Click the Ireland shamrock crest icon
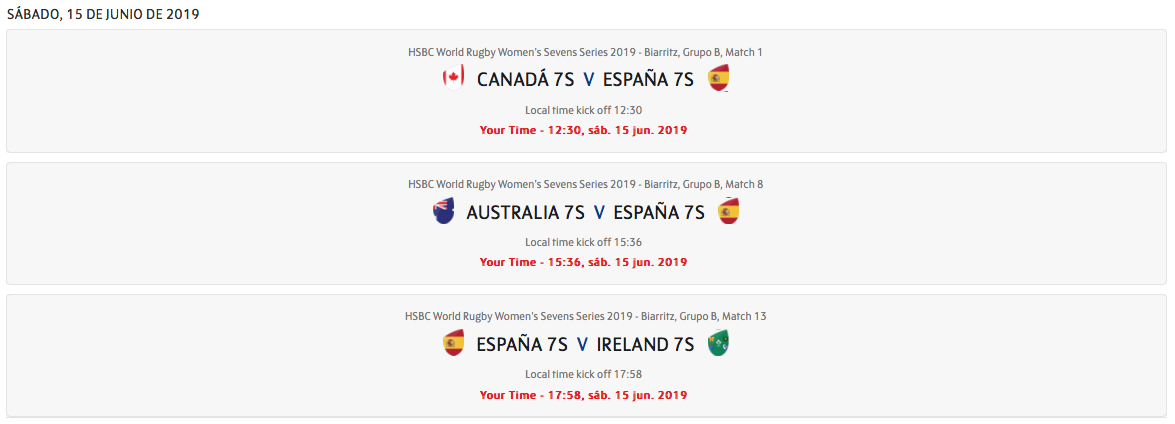The height and width of the screenshot is (424, 1175). point(718,343)
